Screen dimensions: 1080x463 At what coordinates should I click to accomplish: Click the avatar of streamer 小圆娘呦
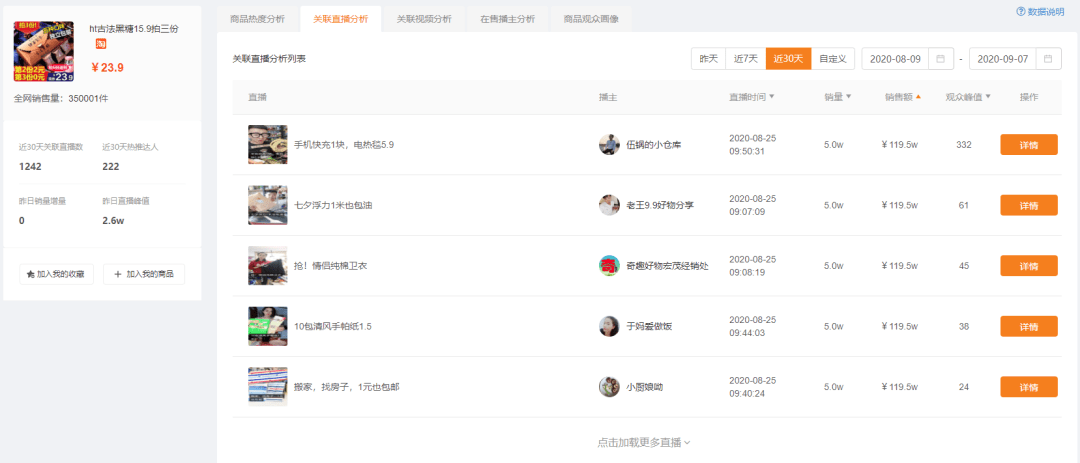609,387
